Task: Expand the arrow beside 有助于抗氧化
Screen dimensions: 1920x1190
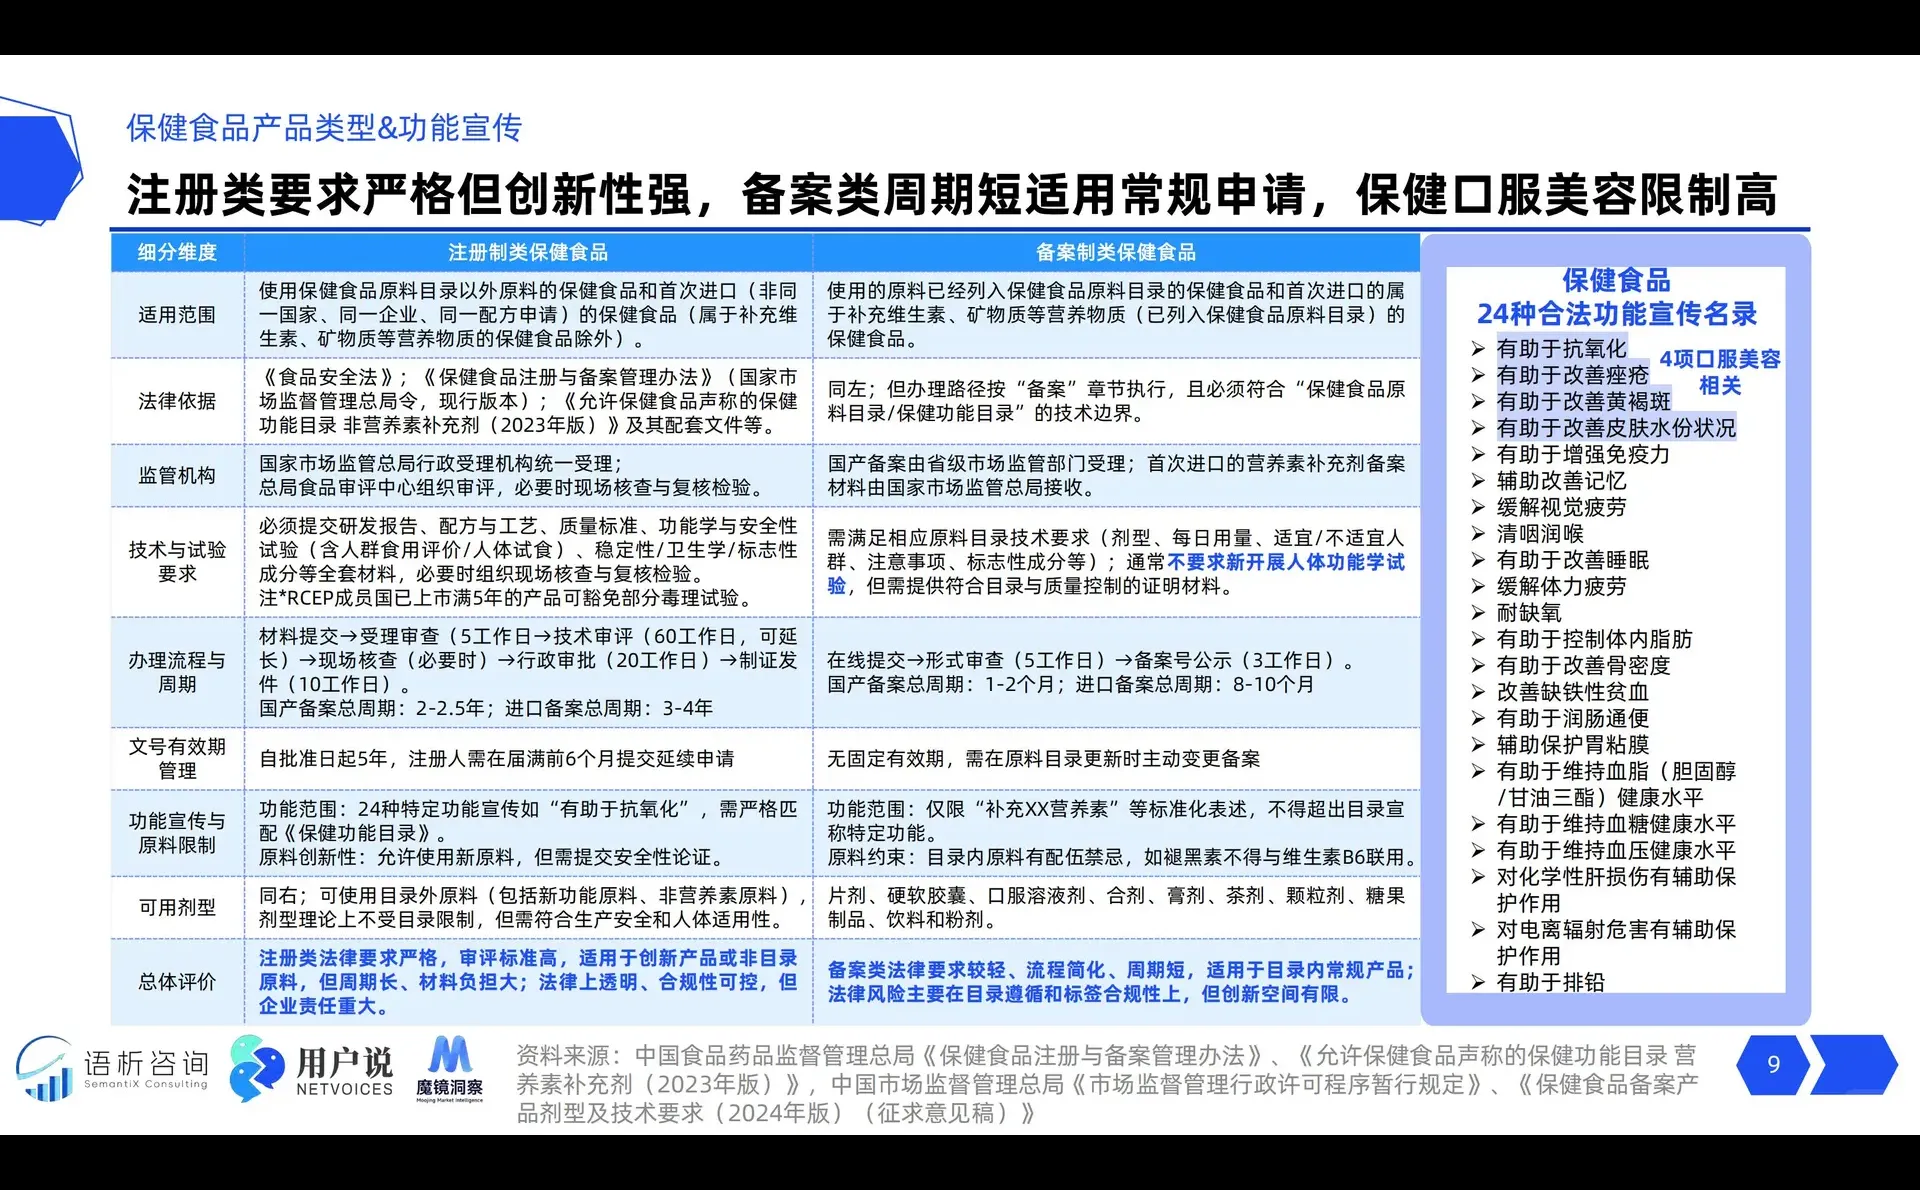Action: point(1479,348)
